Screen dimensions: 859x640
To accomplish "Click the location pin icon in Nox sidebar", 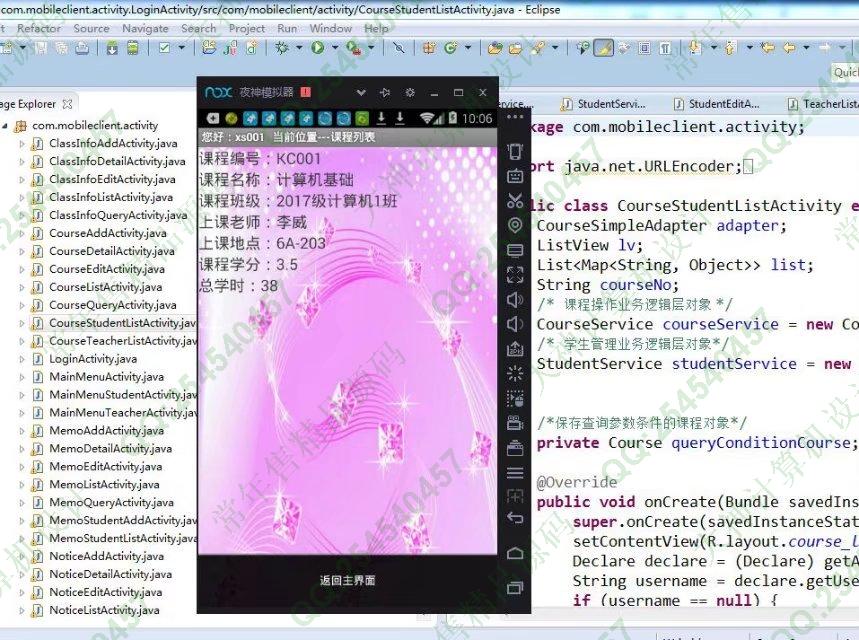I will 515,226.
